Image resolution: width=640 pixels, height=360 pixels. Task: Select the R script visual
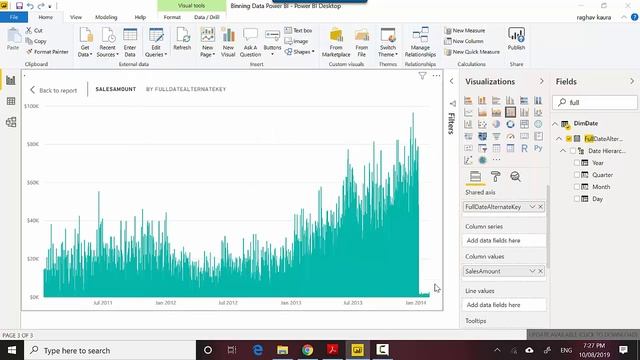(x=524, y=148)
